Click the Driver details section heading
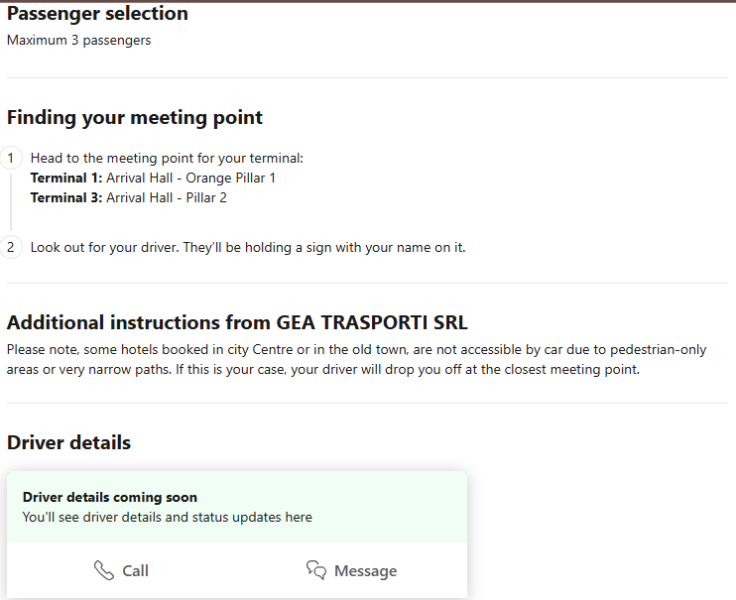 tap(69, 443)
